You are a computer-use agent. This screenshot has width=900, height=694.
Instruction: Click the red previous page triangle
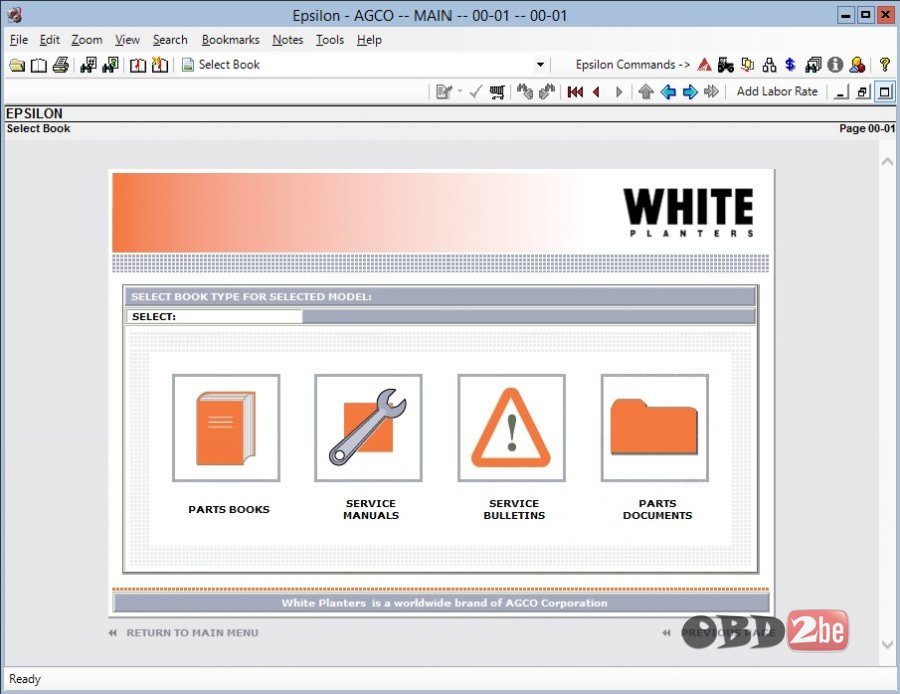point(597,92)
